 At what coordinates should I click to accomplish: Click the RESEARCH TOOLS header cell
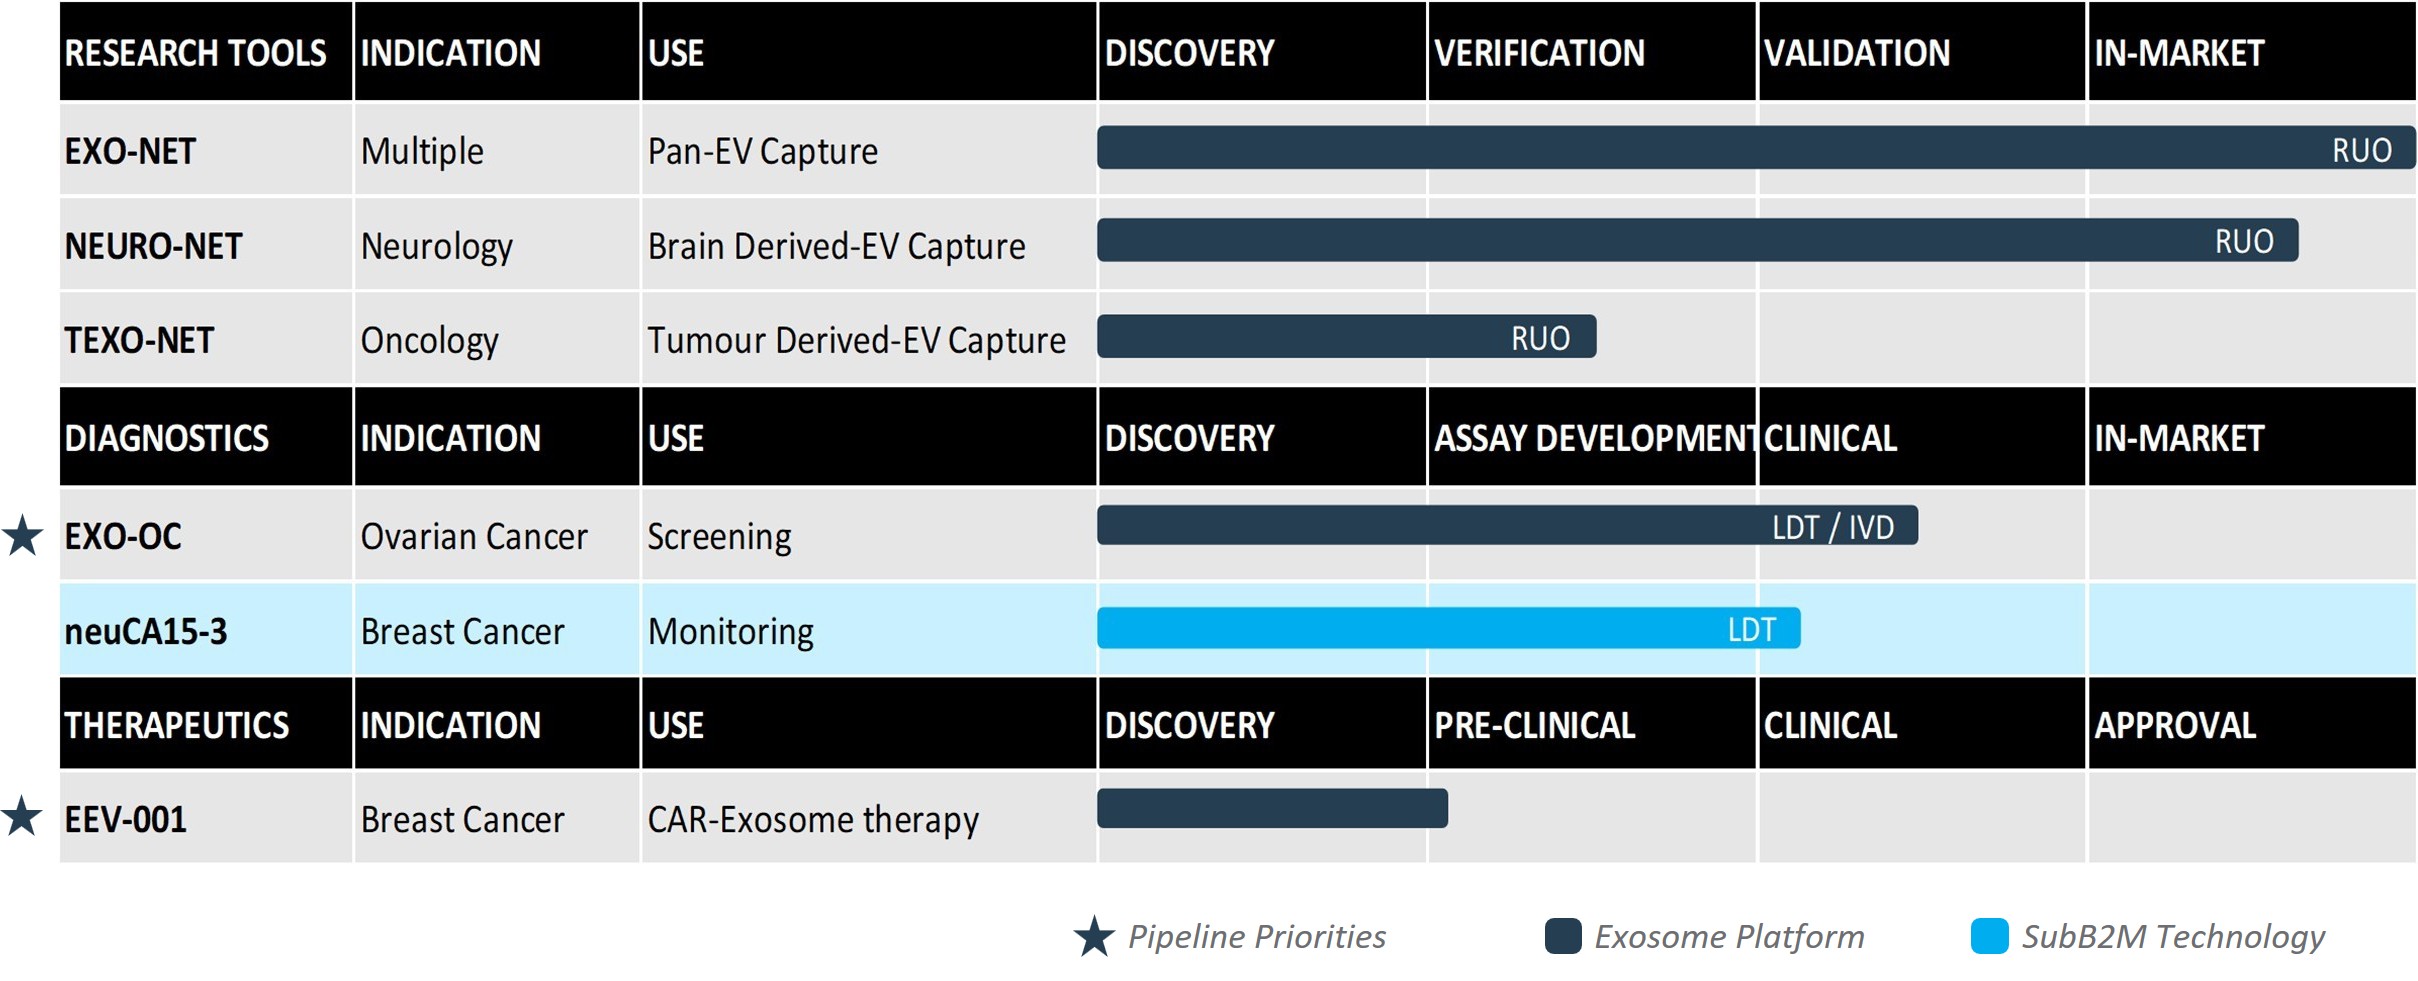coord(196,53)
